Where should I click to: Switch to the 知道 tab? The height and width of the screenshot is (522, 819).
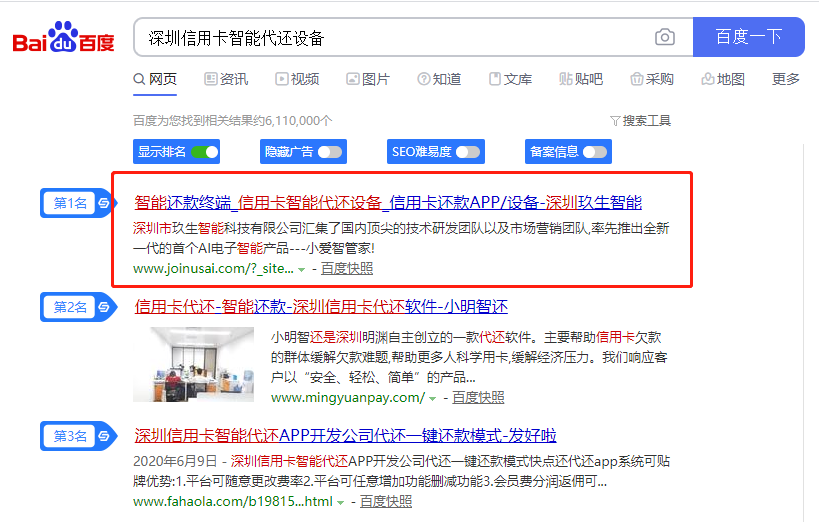pyautogui.click(x=439, y=79)
